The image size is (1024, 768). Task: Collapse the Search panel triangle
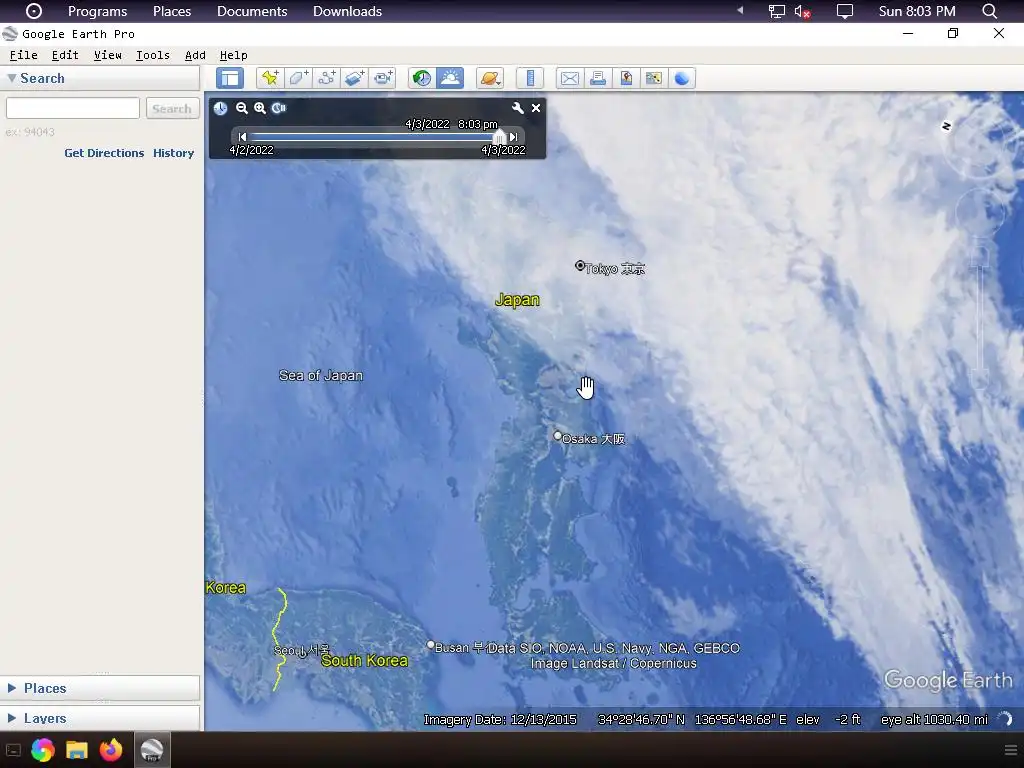[11, 78]
